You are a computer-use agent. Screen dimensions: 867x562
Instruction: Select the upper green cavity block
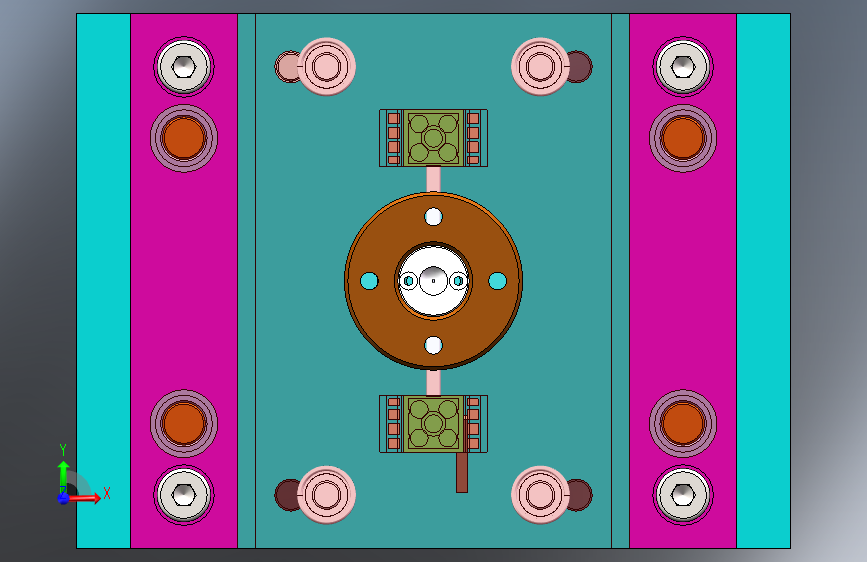[x=434, y=138]
